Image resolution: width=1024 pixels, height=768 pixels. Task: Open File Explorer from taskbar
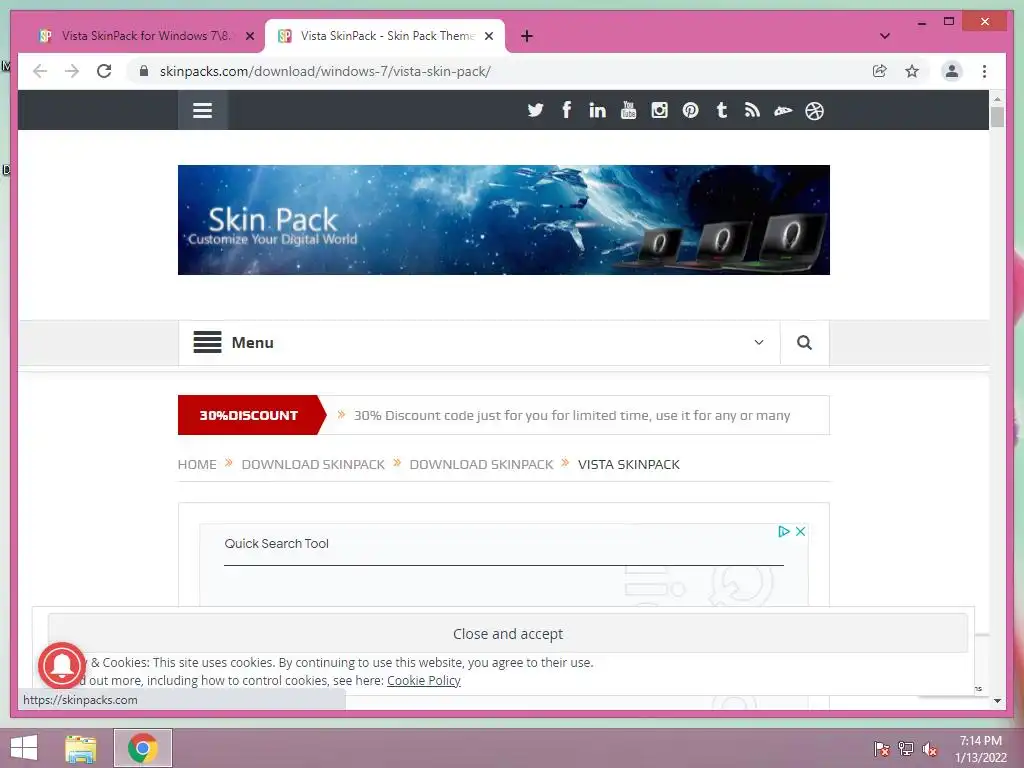click(80, 748)
